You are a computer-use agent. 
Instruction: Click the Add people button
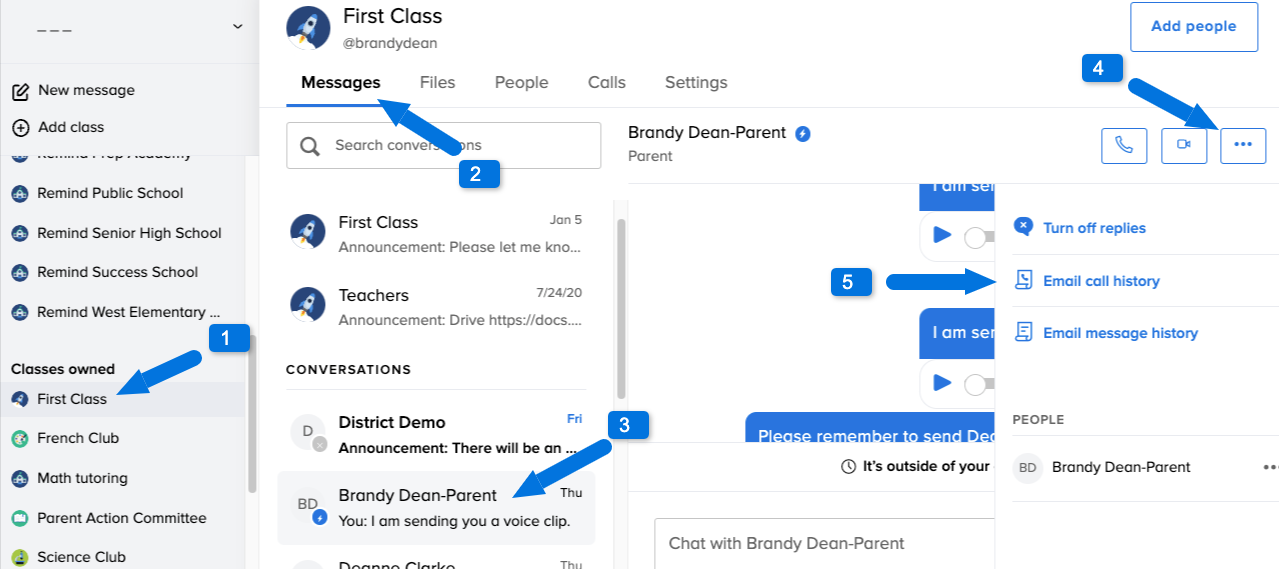point(1194,27)
